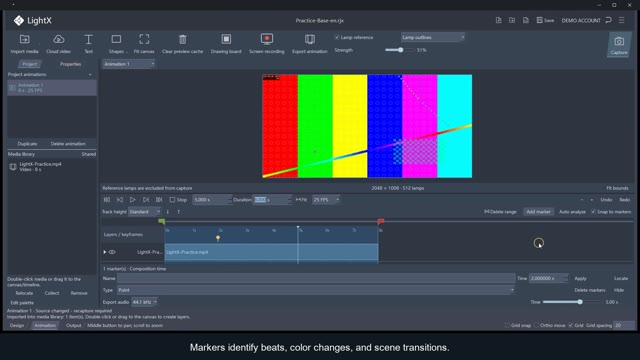Disable the Snap to markers checkbox

(593, 211)
